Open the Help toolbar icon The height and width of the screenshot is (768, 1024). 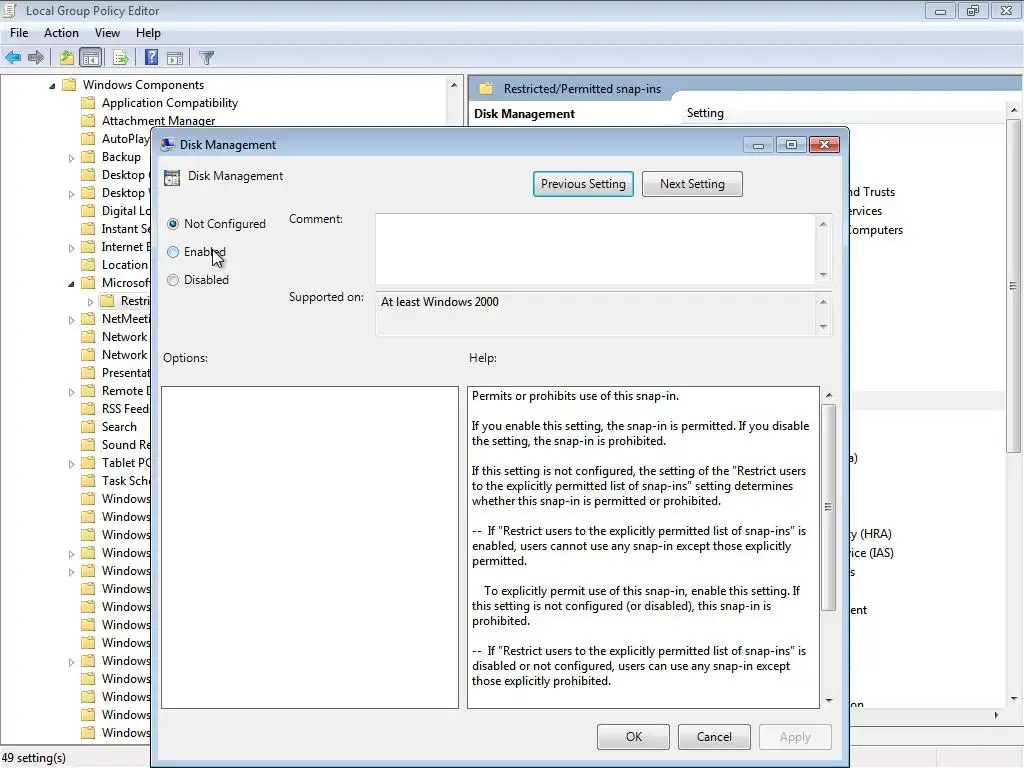pyautogui.click(x=152, y=57)
